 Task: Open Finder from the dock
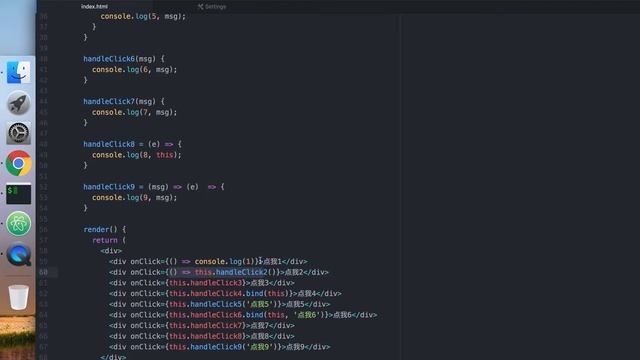point(18,72)
